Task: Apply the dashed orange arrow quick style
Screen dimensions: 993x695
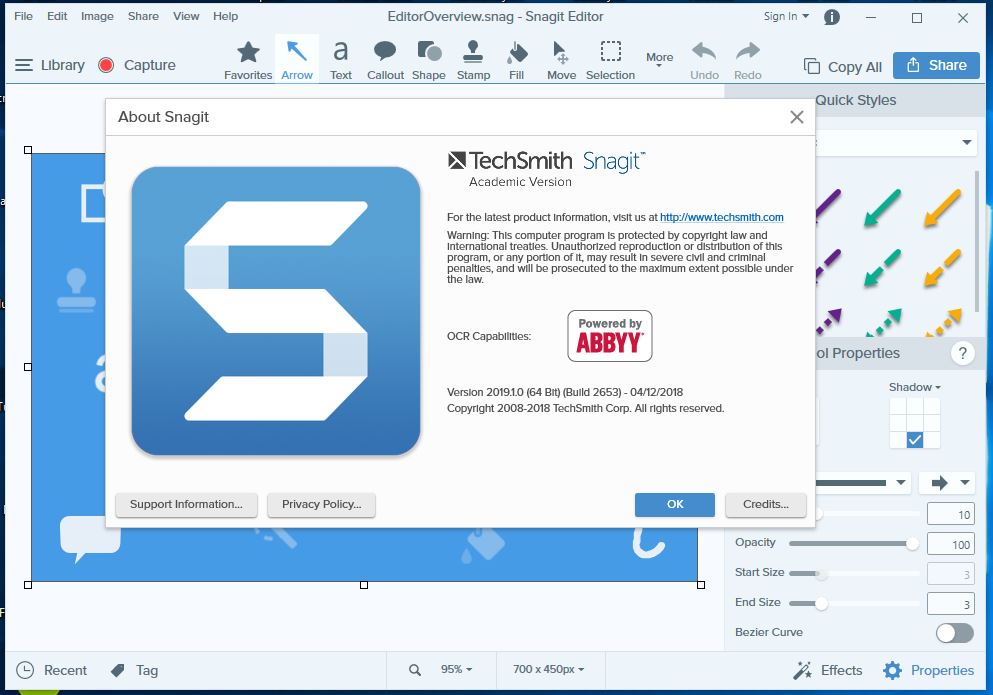Action: click(942, 267)
